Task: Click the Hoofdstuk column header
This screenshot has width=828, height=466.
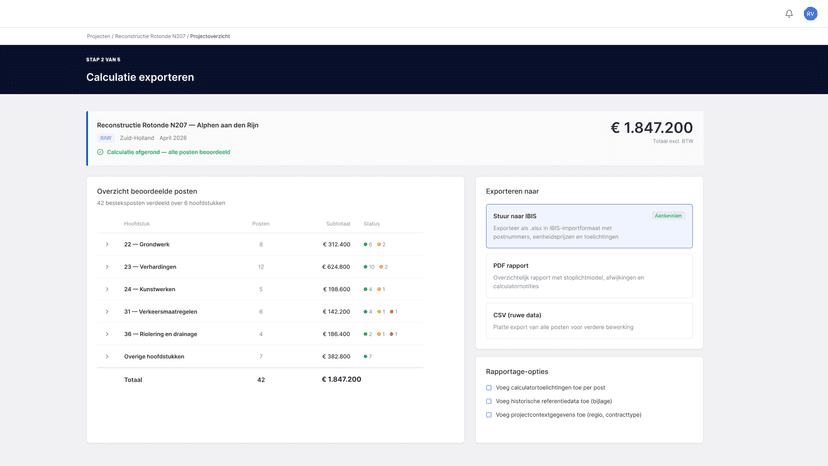Action: [x=137, y=224]
